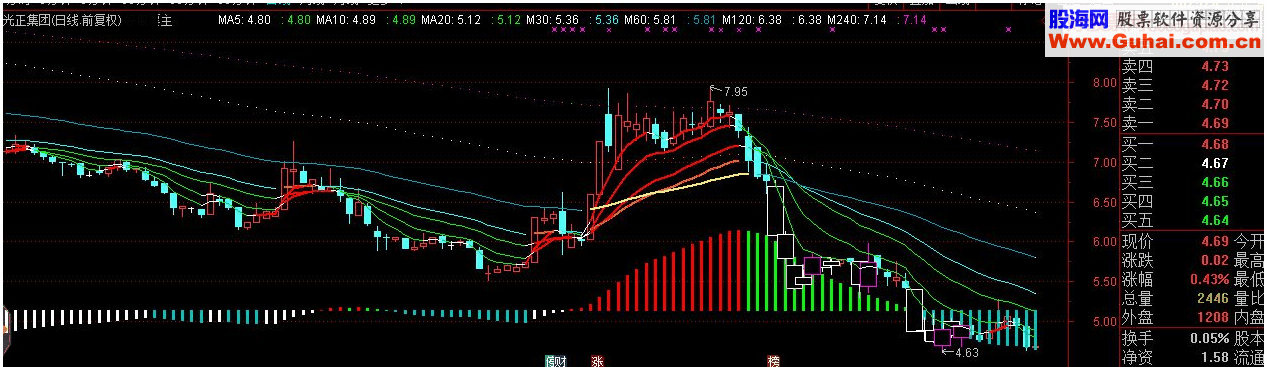Select the M120: 6.38 indicator label

[x=753, y=20]
